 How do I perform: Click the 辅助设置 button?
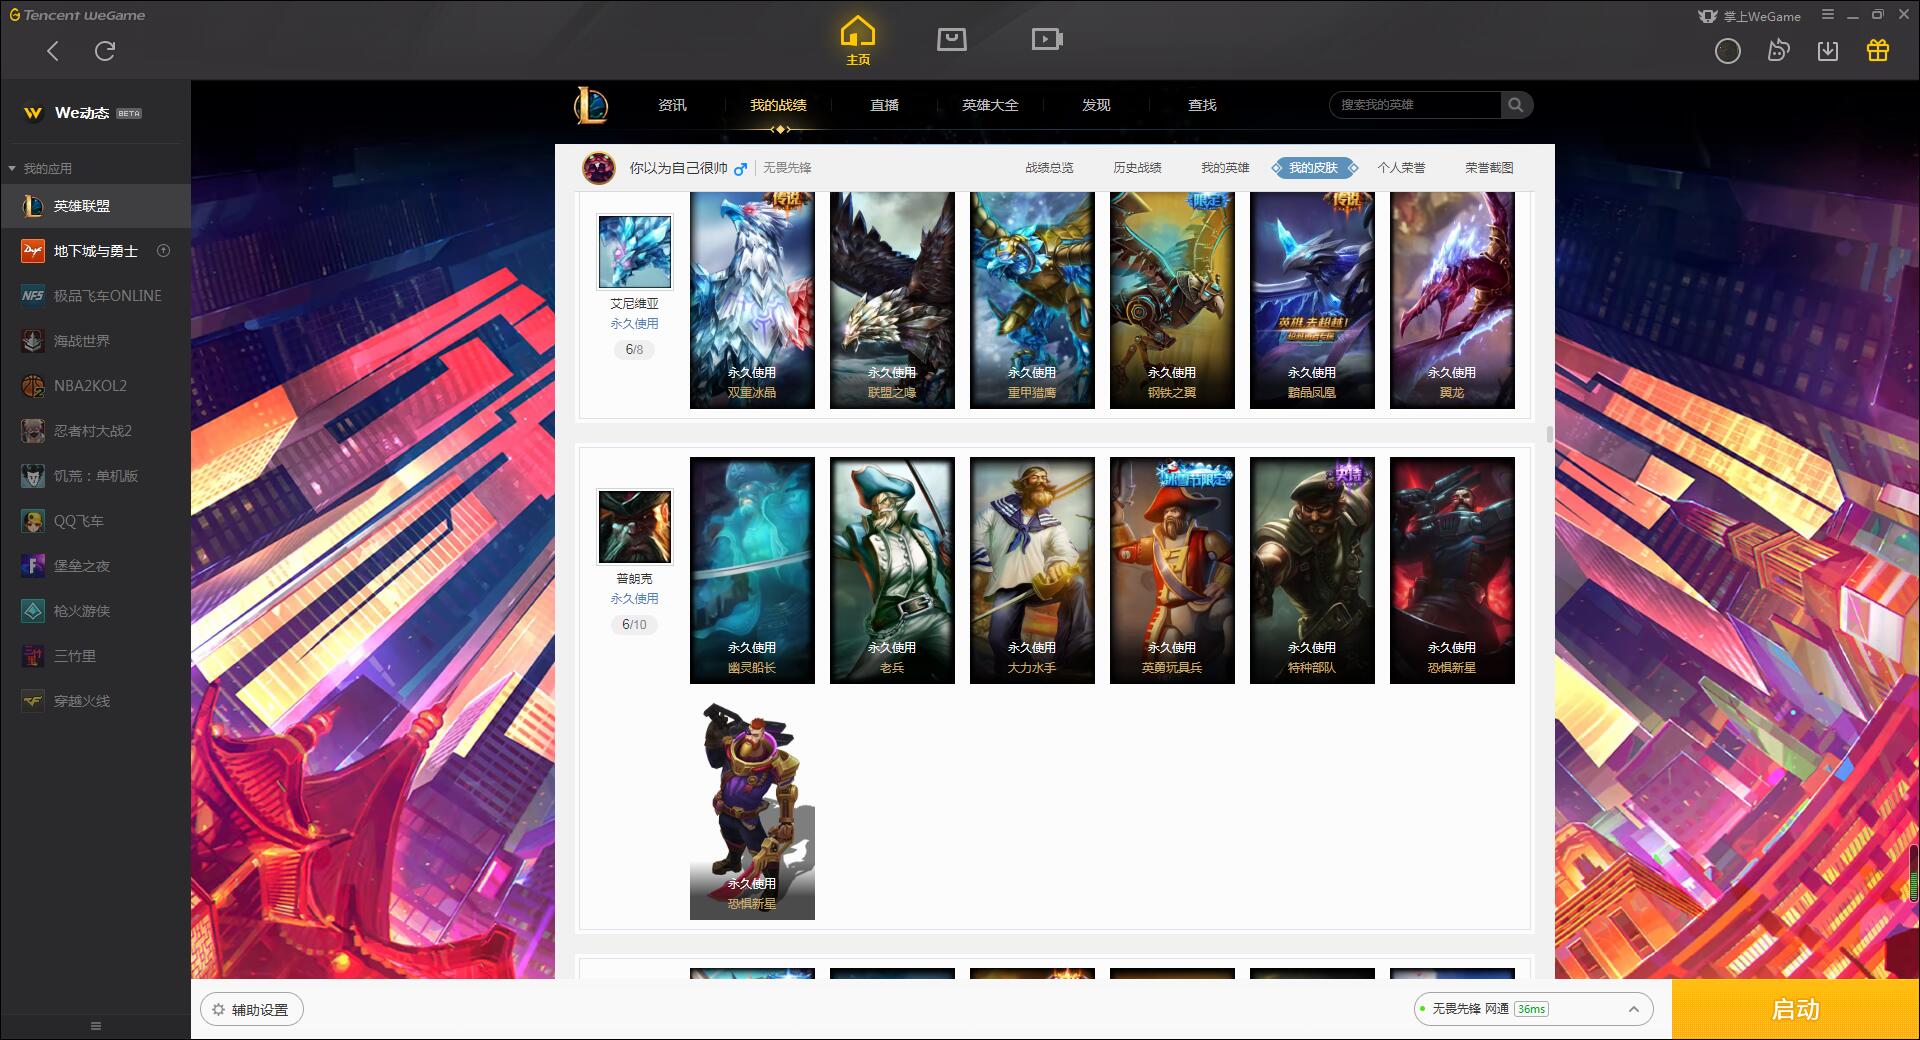[252, 1010]
